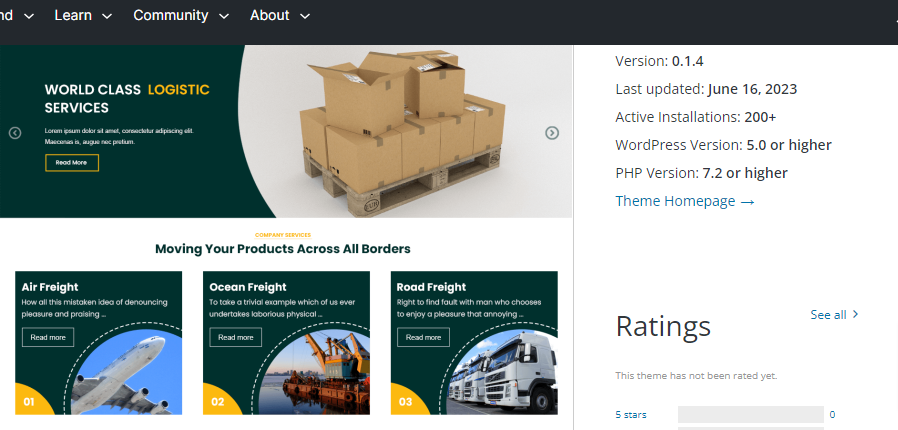Click 'This theme has not been rated yet' text

696,376
